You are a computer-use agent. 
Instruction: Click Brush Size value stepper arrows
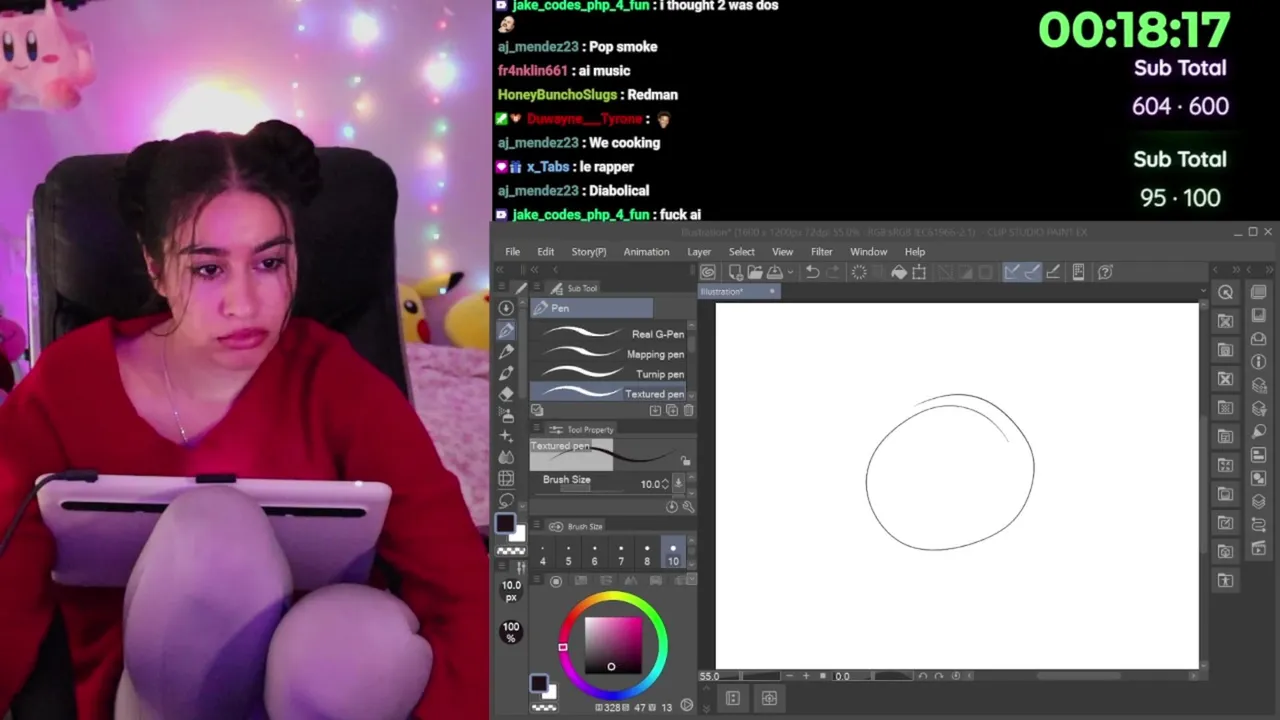[665, 484]
